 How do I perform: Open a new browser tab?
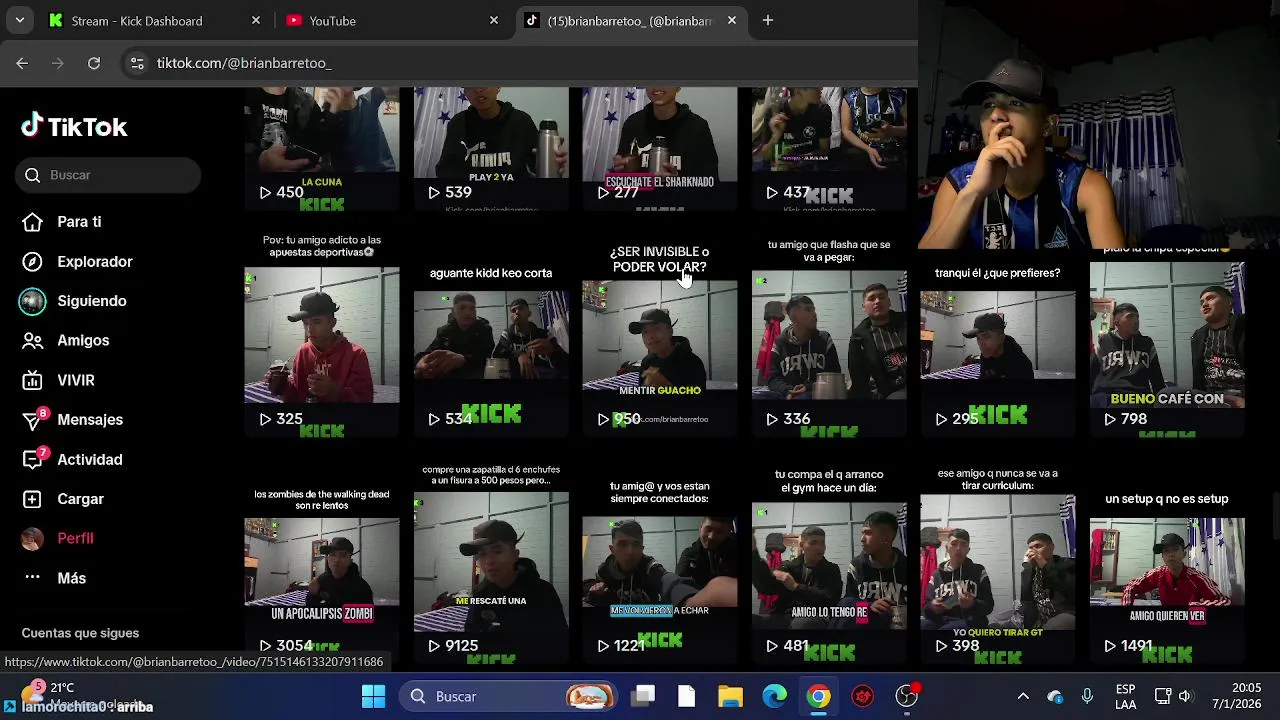[x=768, y=21]
